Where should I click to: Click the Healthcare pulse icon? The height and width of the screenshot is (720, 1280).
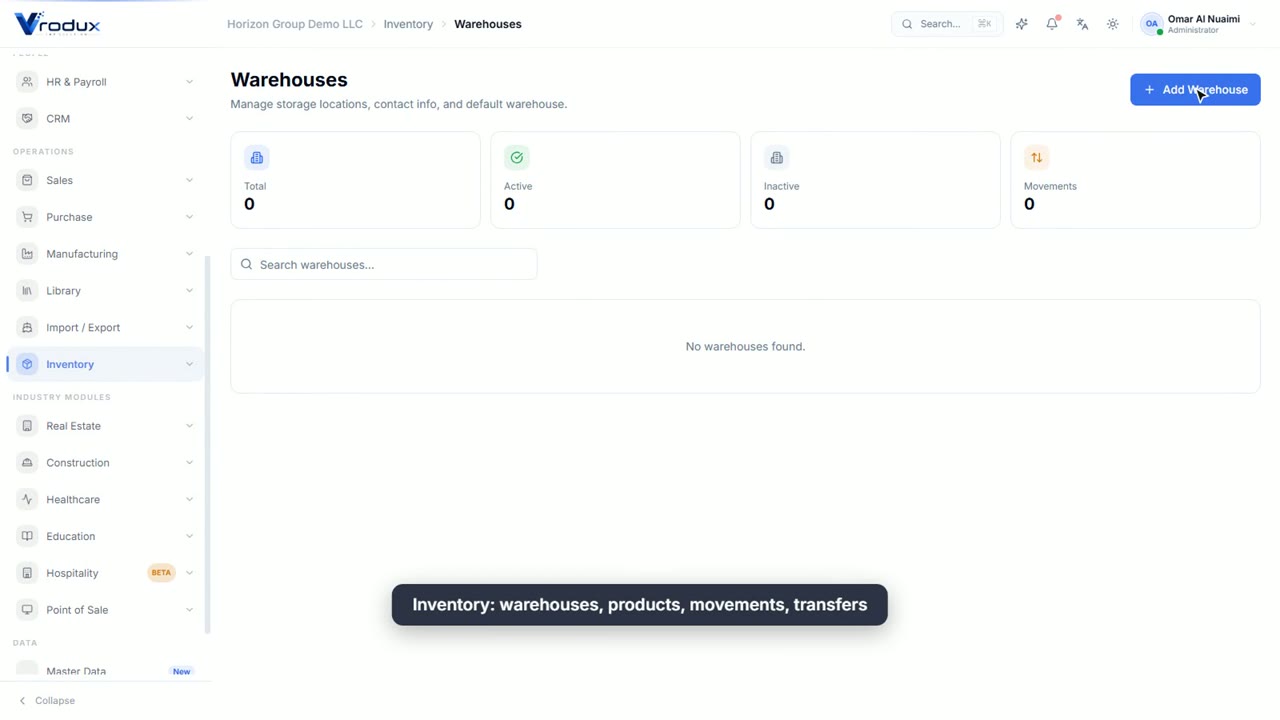(x=27, y=499)
